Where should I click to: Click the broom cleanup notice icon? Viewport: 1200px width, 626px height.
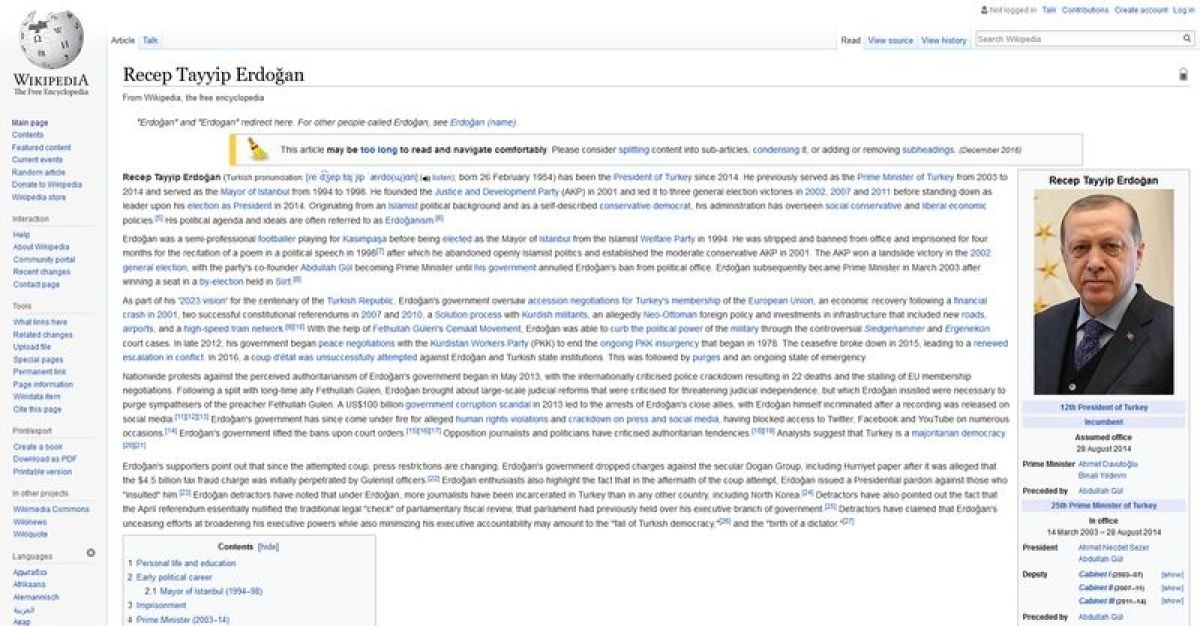tap(258, 149)
